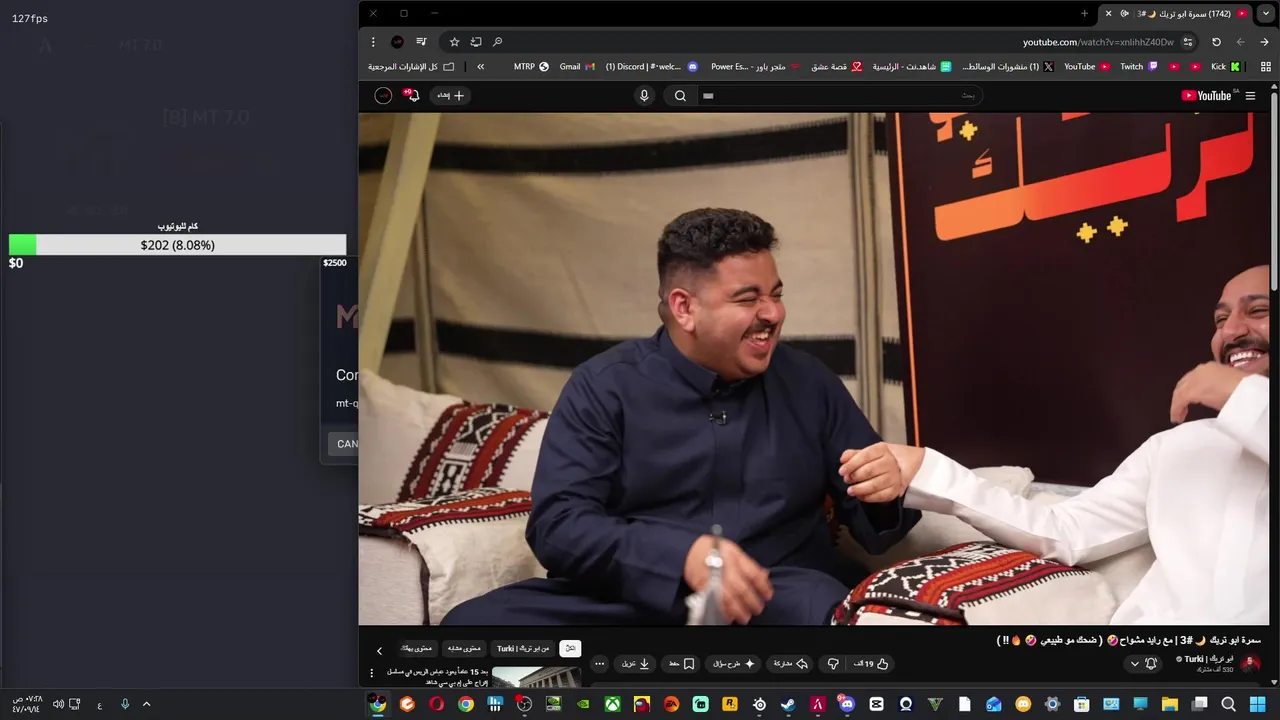1280x720 pixels.
Task: Open the all bookmarks folder
Action: [x=411, y=67]
